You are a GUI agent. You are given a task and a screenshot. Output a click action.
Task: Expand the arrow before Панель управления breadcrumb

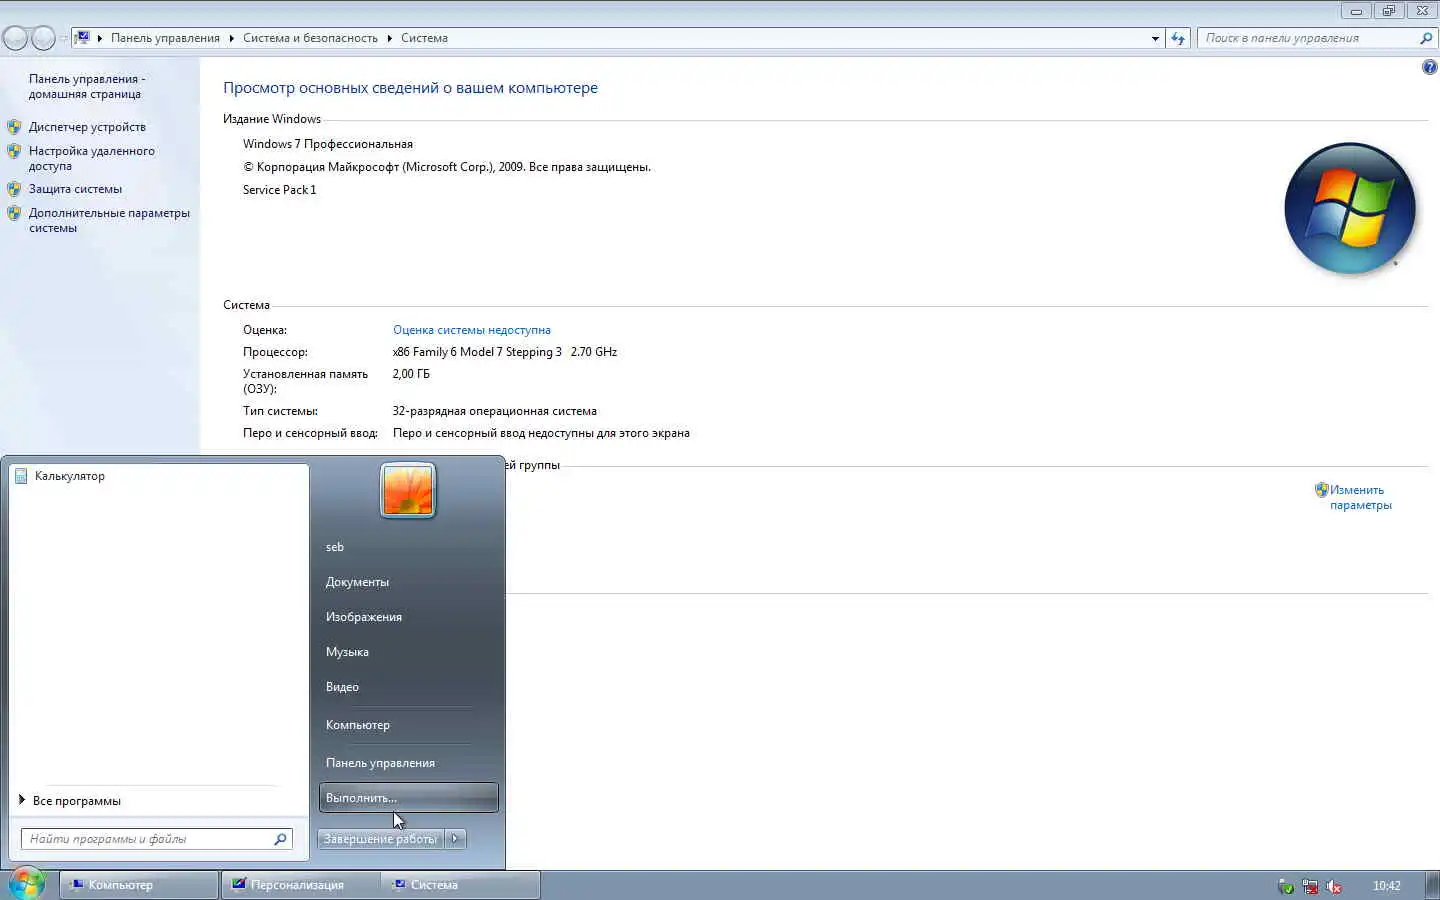(99, 38)
